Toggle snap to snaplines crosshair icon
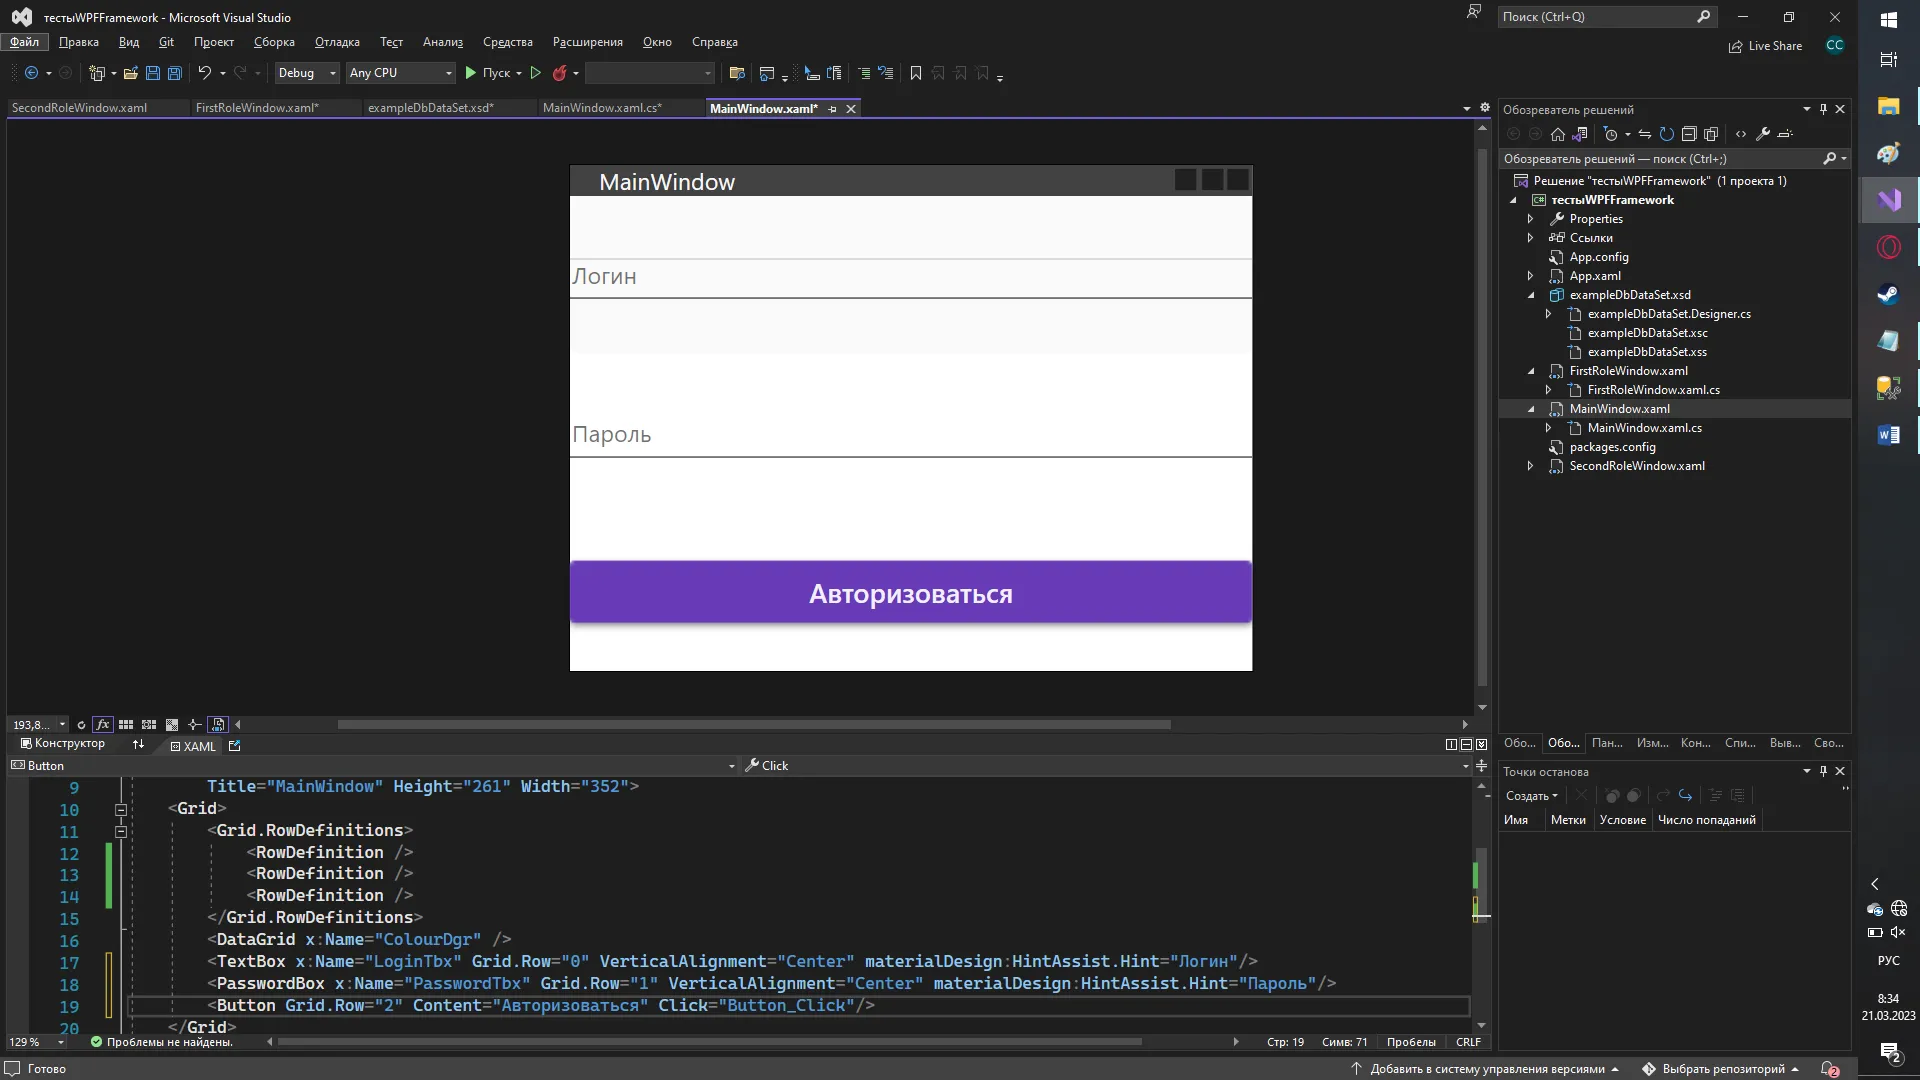This screenshot has width=1920, height=1080. (x=195, y=724)
